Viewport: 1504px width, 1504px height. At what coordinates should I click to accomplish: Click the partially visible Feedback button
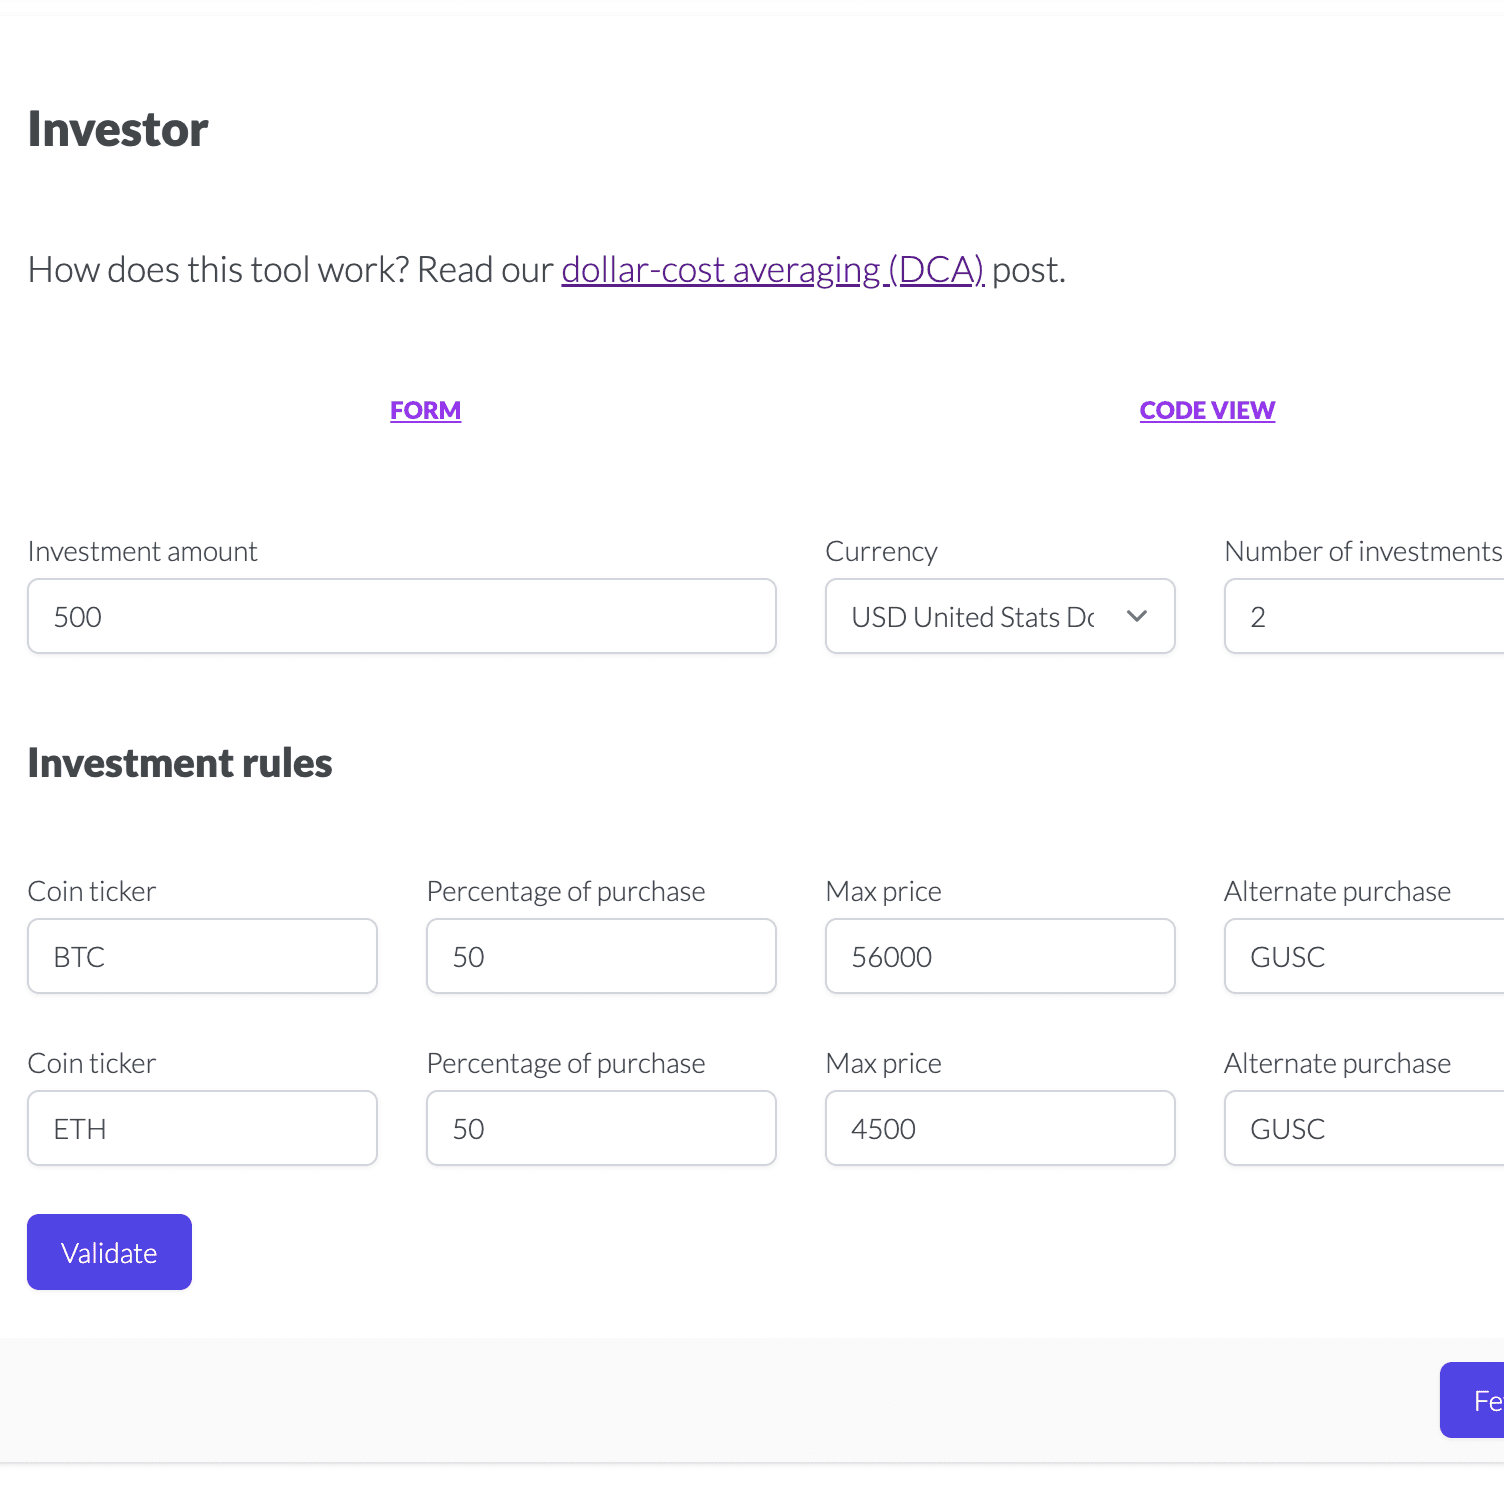coord(1472,1400)
